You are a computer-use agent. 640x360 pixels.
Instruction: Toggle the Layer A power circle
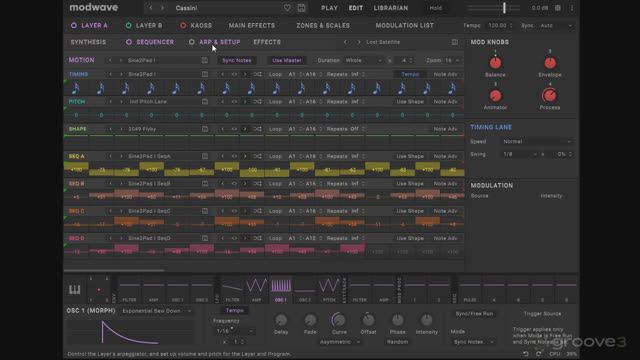click(74, 25)
